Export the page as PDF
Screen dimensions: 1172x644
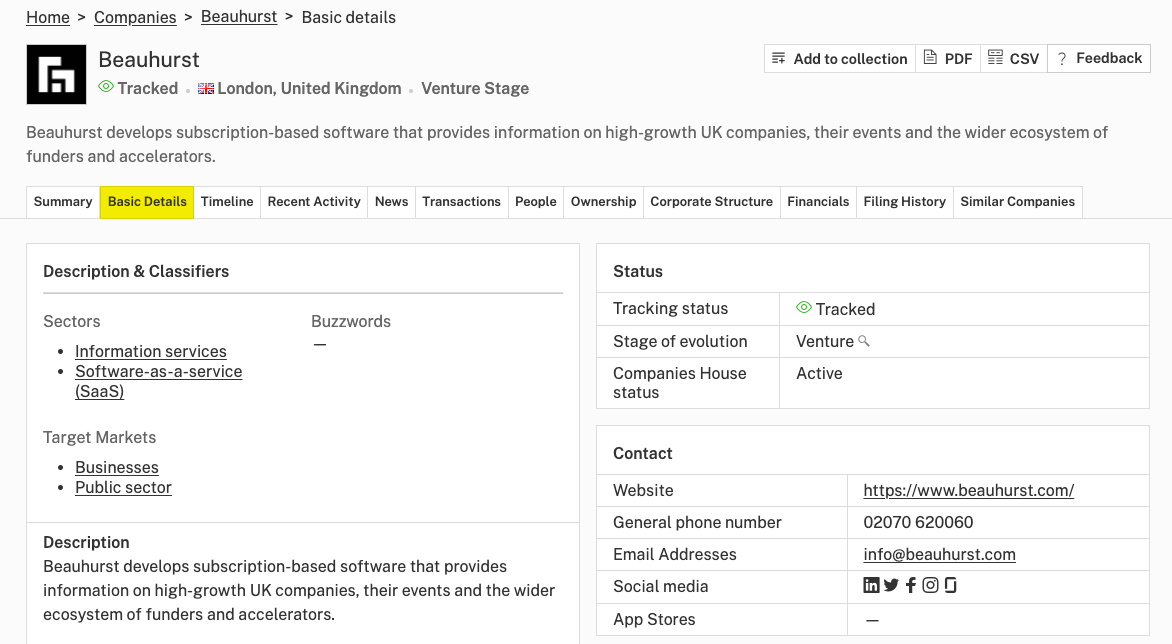coord(948,58)
